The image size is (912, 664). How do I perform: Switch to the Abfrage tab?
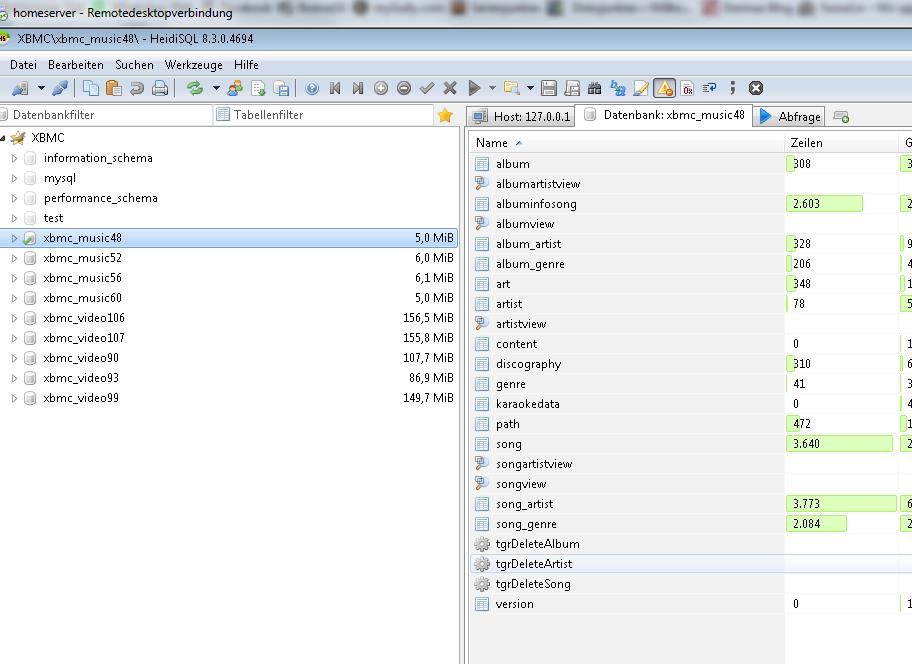[x=790, y=116]
